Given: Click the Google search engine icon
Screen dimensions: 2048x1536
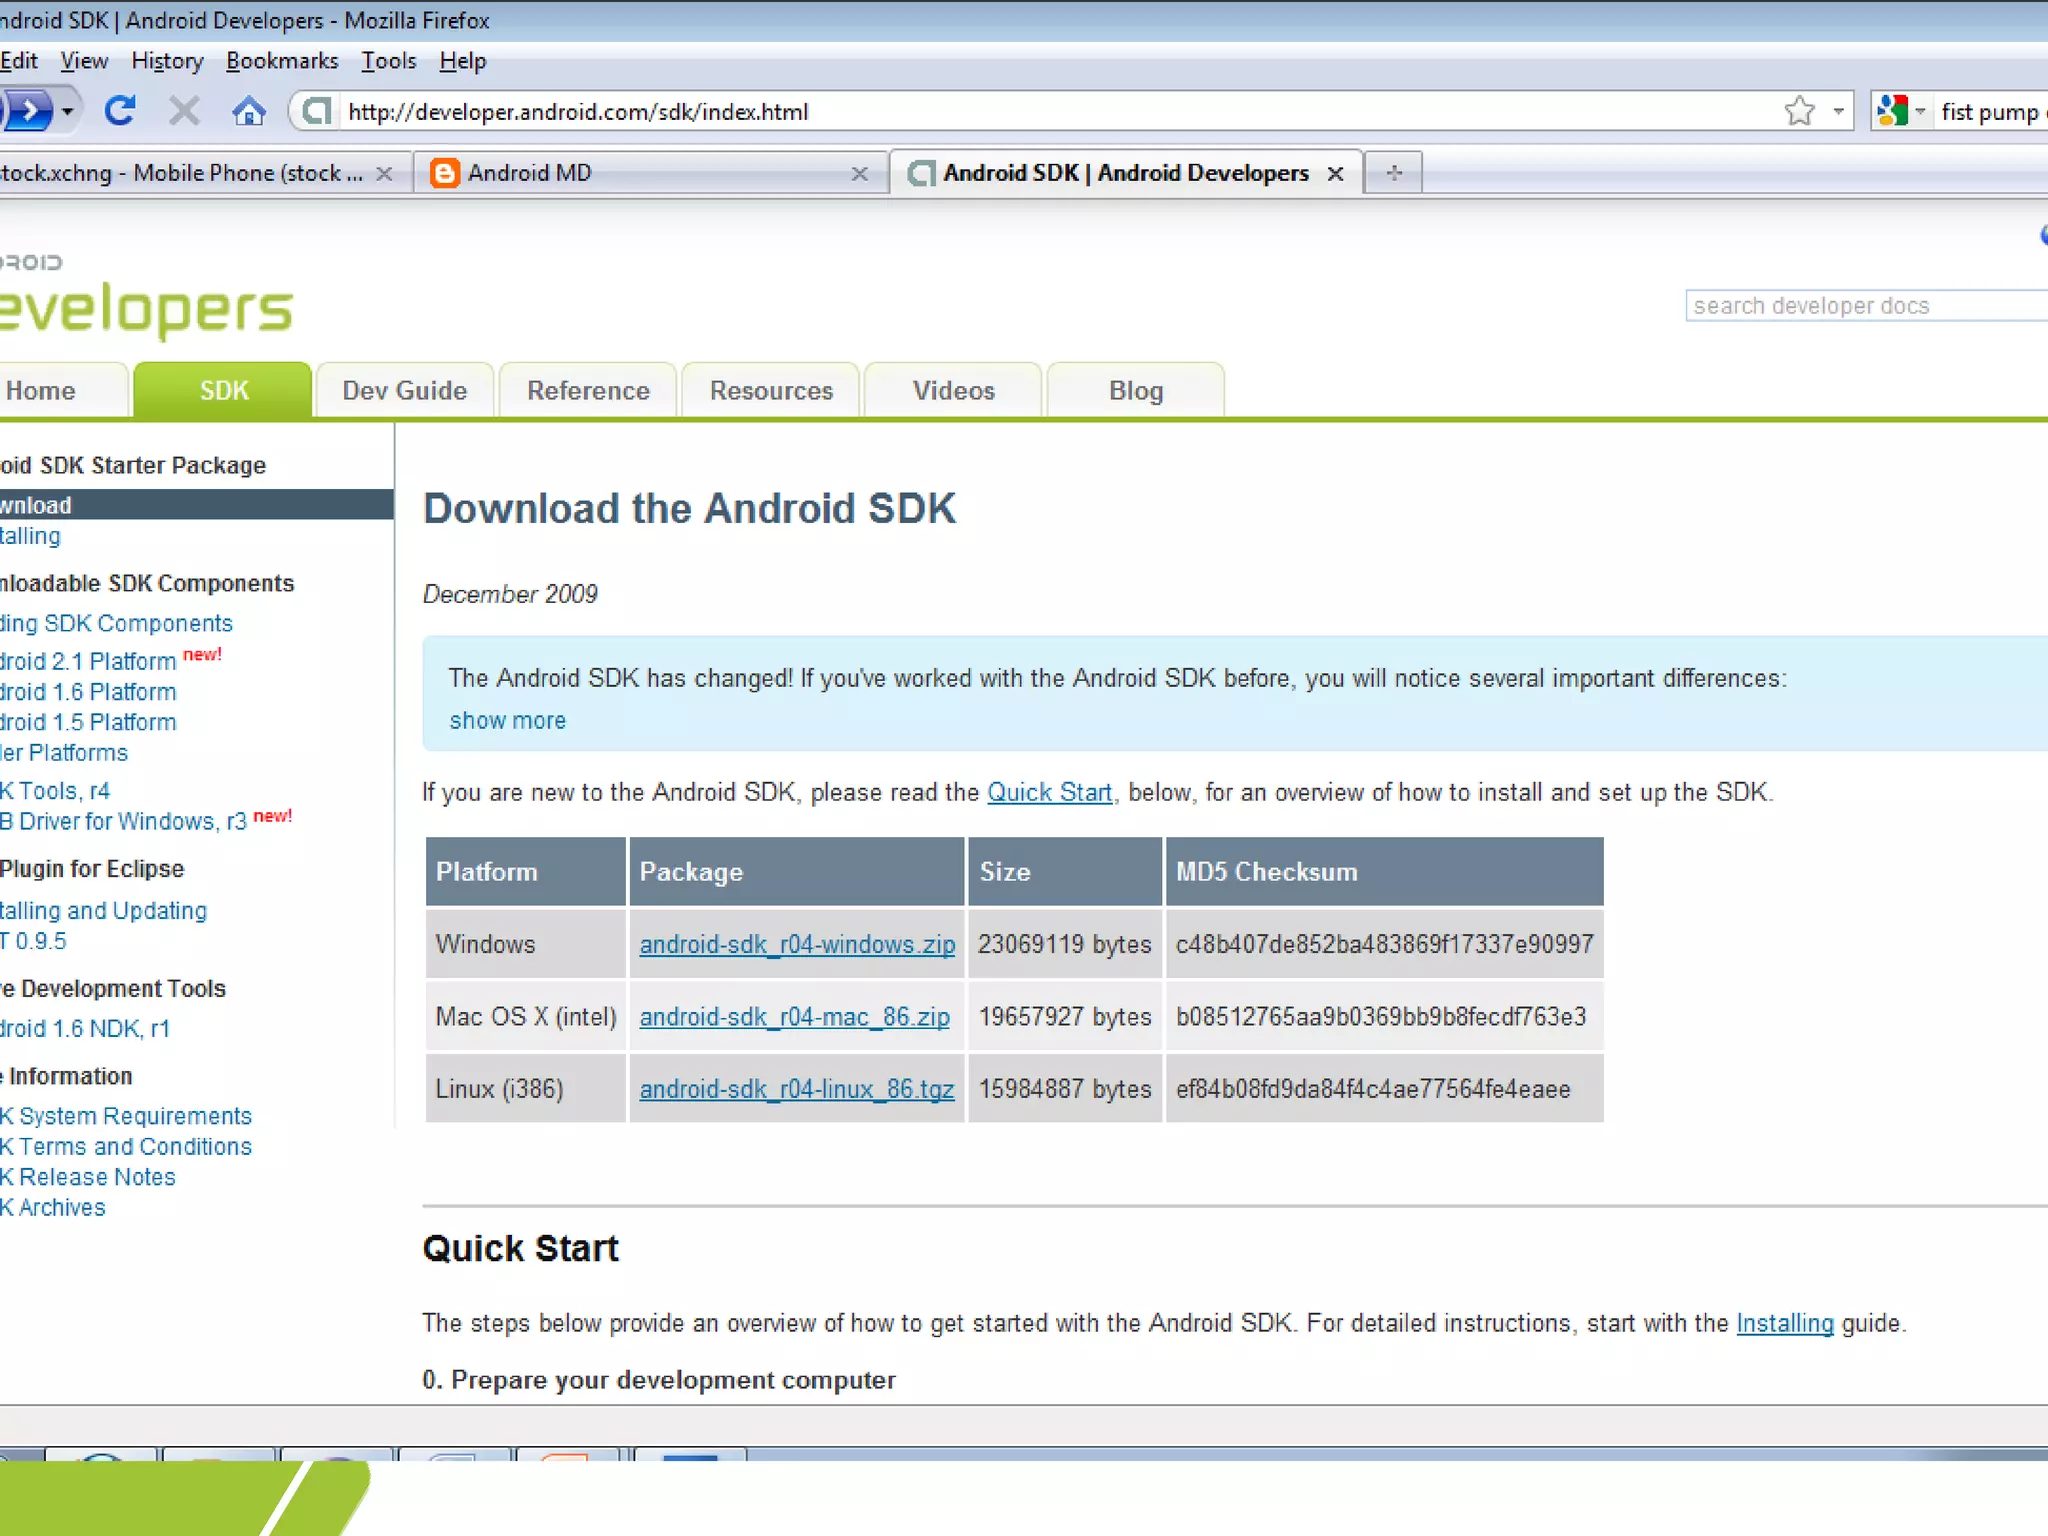Looking at the screenshot, I should [x=1892, y=111].
